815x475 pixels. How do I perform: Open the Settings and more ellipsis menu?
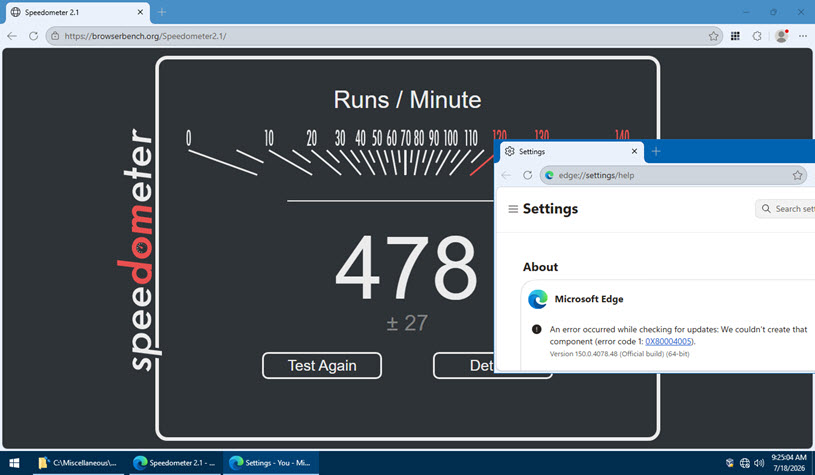pos(803,36)
